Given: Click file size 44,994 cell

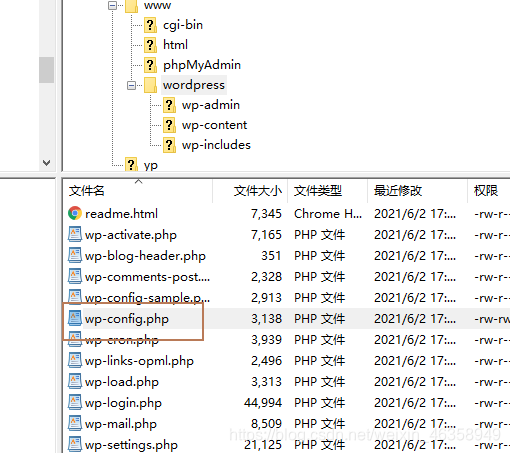Looking at the screenshot, I should [263, 403].
